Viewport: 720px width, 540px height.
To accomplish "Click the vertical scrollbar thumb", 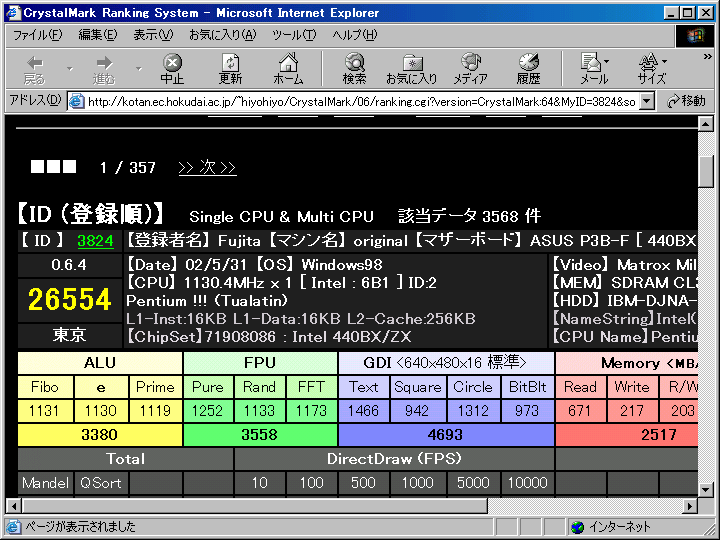I will pyautogui.click(x=705, y=172).
